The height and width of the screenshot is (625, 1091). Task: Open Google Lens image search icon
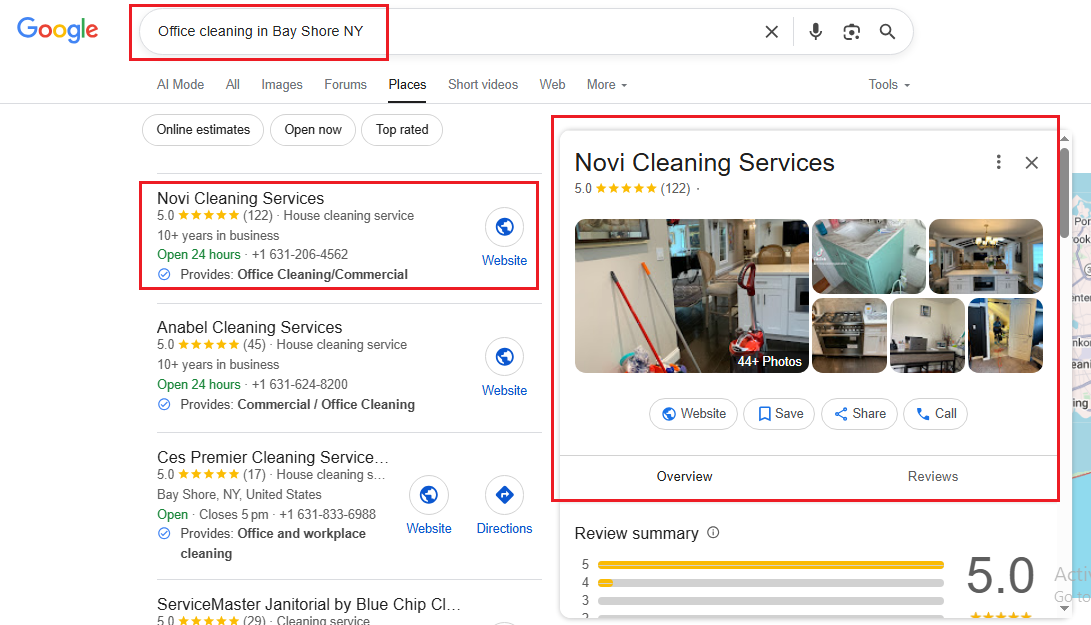coord(851,32)
